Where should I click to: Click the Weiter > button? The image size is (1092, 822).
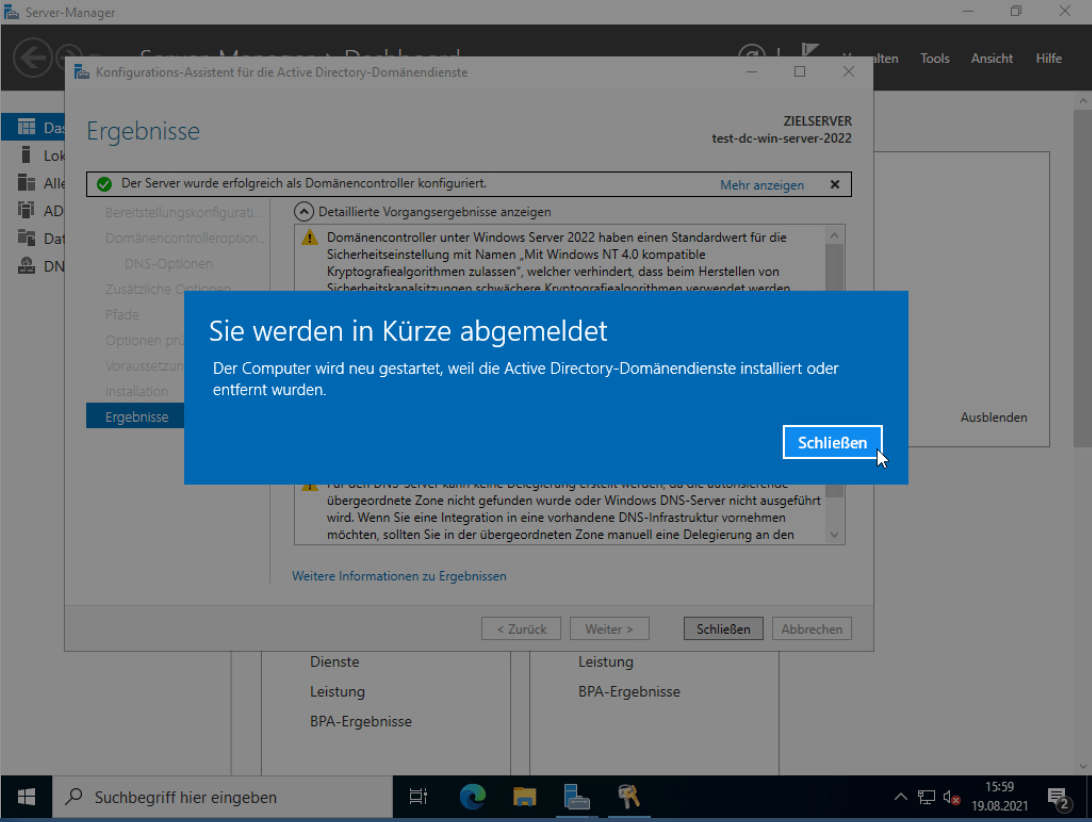click(609, 629)
